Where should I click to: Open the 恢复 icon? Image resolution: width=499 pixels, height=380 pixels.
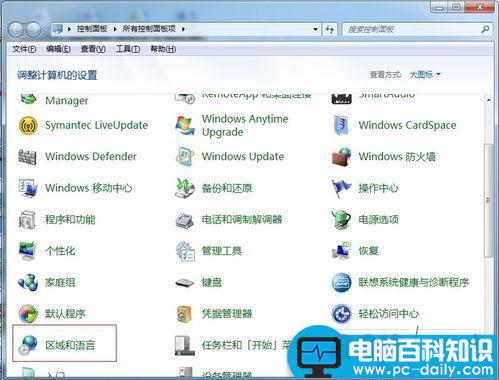click(x=342, y=251)
